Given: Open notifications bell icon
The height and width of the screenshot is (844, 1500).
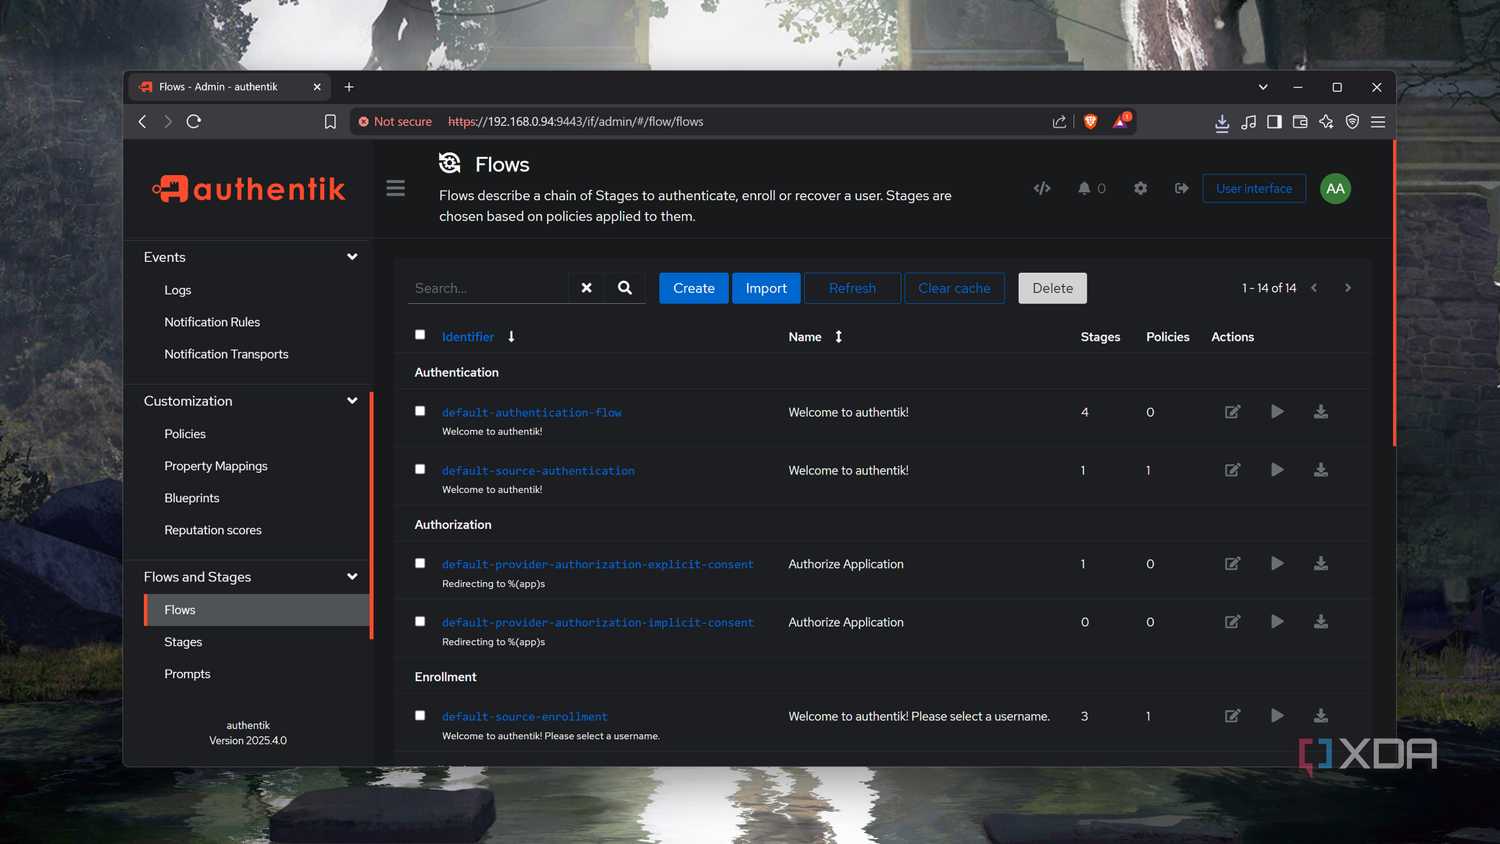Looking at the screenshot, I should pyautogui.click(x=1084, y=188).
